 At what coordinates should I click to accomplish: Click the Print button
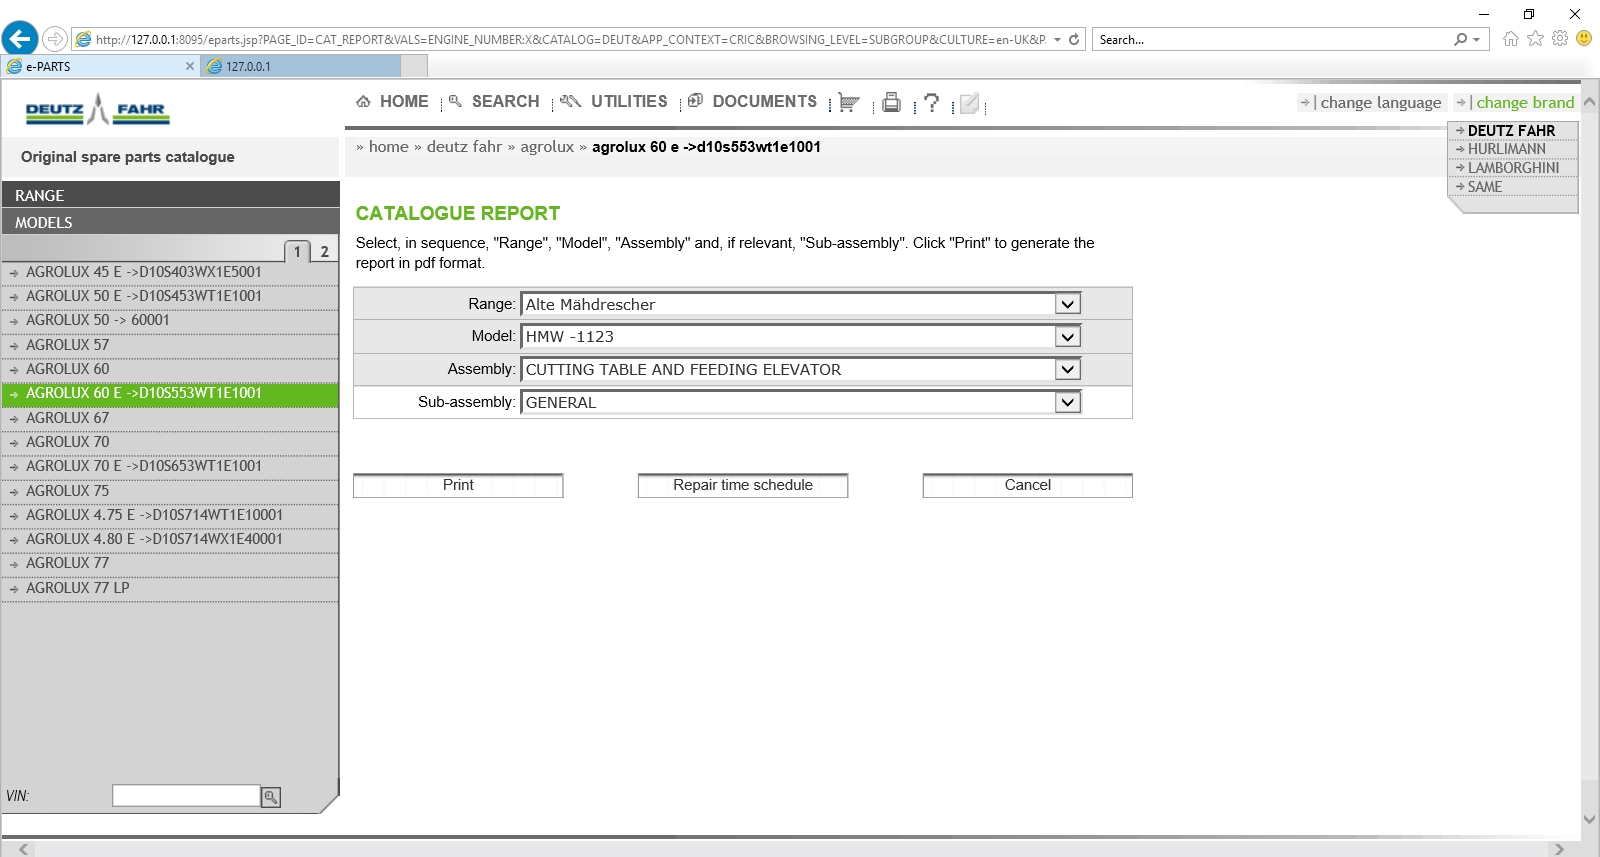pyautogui.click(x=458, y=485)
